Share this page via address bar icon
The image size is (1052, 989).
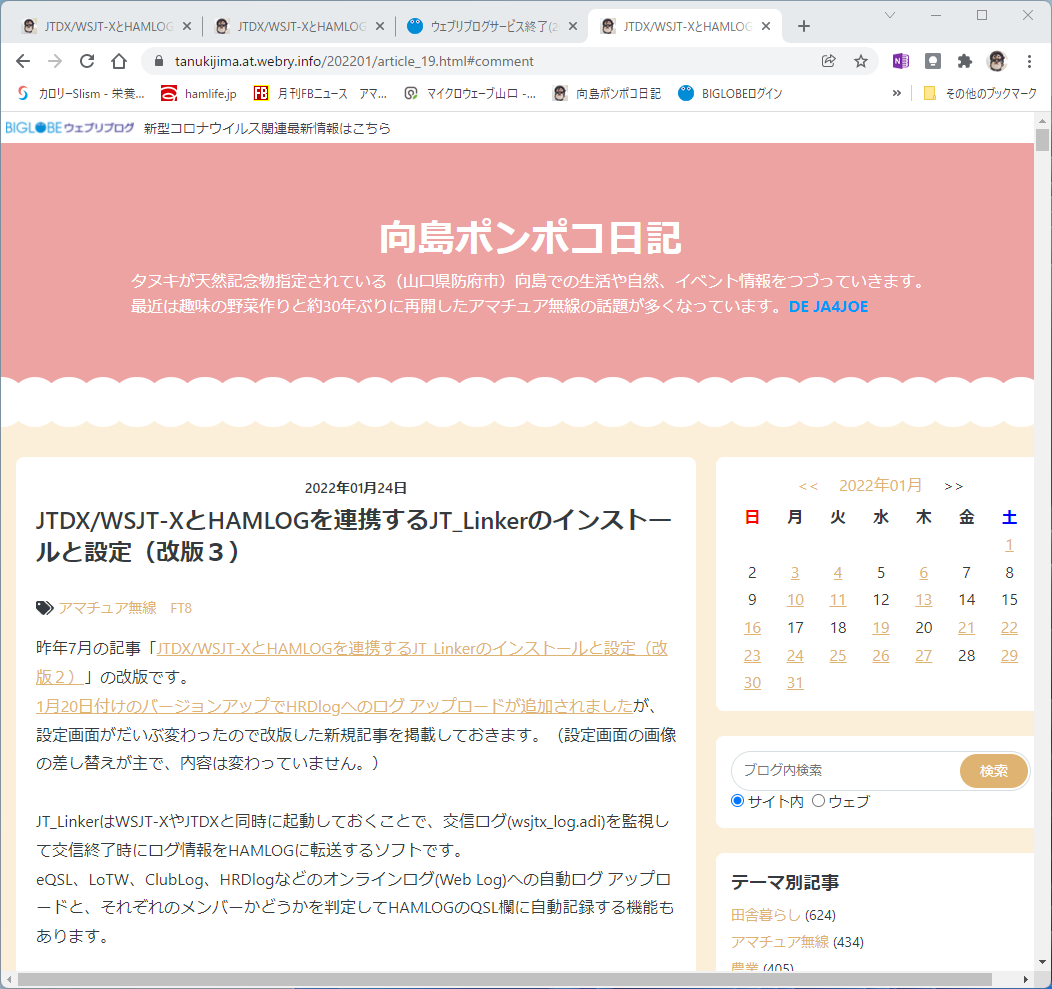[829, 61]
